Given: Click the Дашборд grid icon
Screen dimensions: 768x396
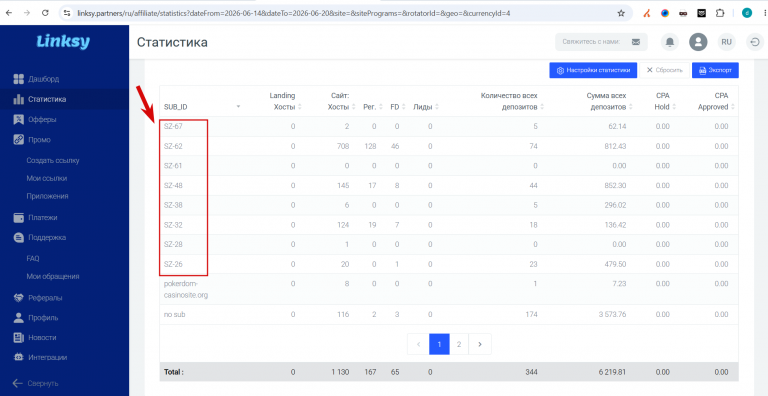Looking at the screenshot, I should pyautogui.click(x=19, y=79).
